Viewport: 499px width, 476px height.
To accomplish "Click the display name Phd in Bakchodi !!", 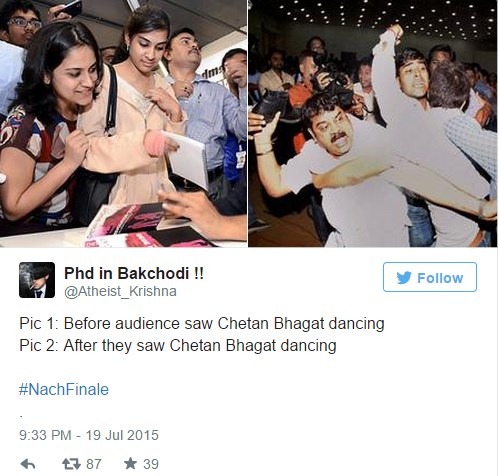I will coord(134,274).
